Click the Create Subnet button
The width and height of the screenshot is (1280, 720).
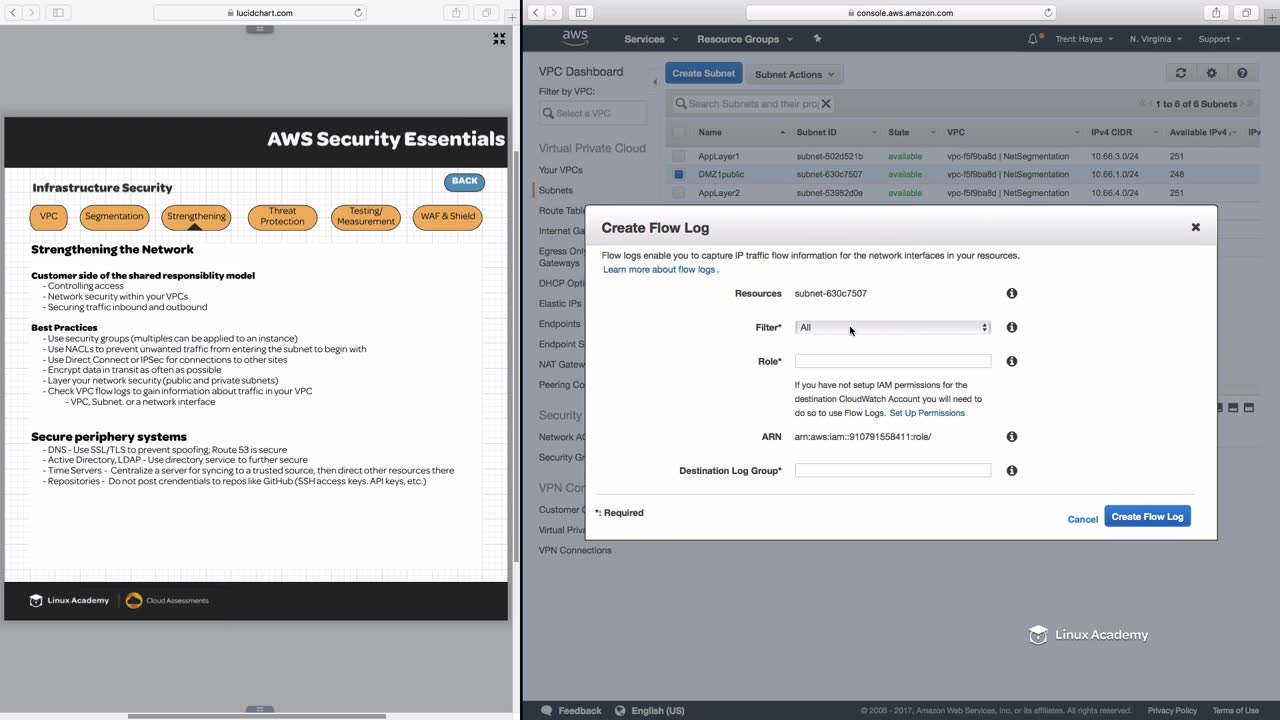703,73
